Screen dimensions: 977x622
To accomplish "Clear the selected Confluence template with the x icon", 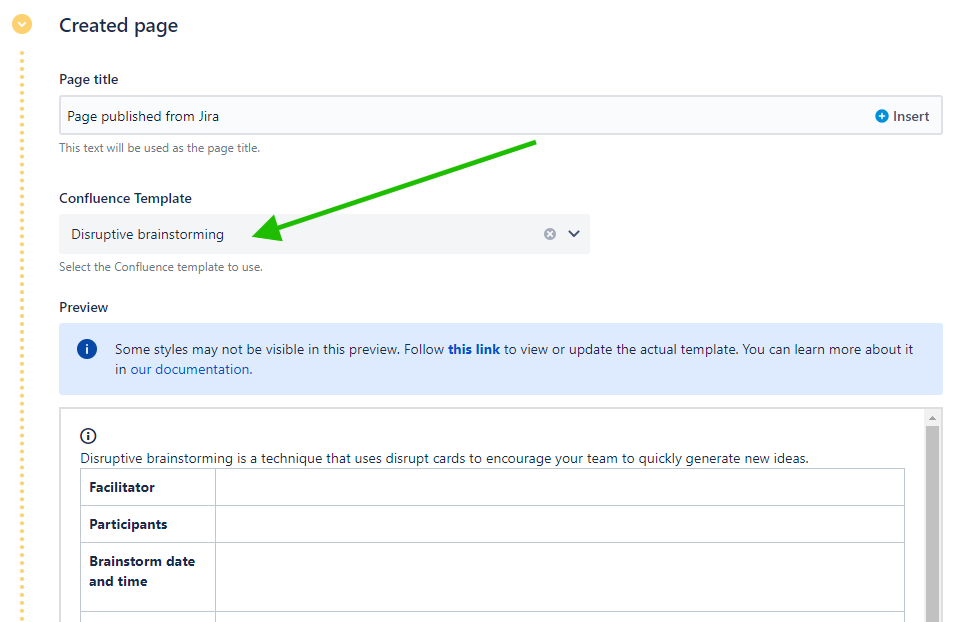I will click(549, 233).
